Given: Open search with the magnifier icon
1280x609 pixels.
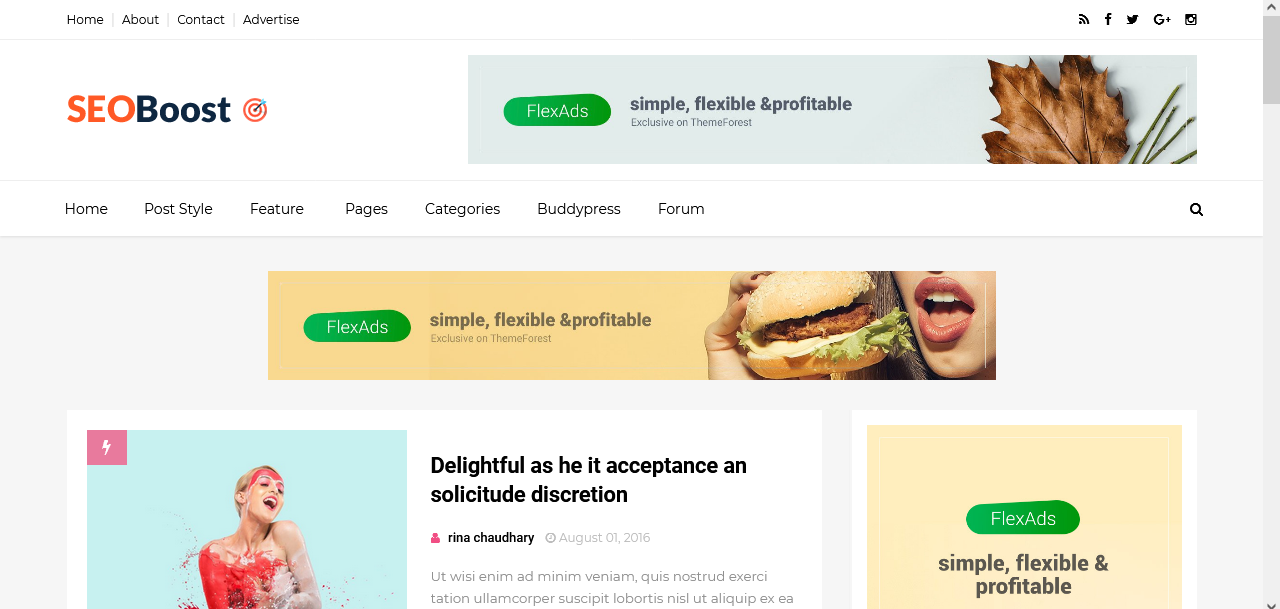Looking at the screenshot, I should (1196, 209).
